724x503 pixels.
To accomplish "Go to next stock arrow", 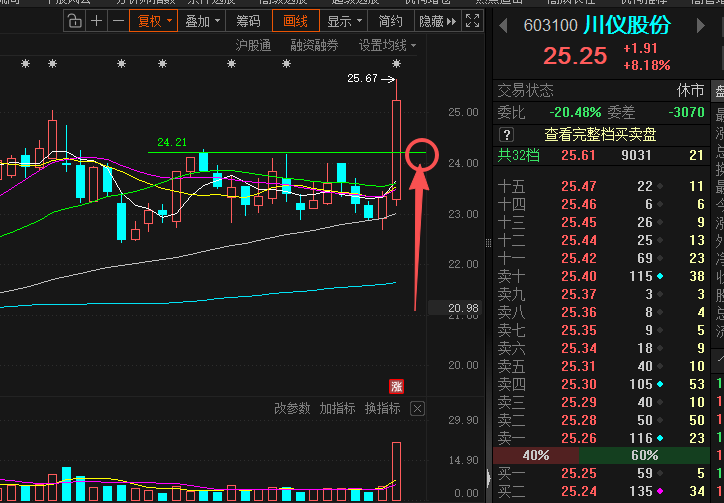I will (x=700, y=25).
